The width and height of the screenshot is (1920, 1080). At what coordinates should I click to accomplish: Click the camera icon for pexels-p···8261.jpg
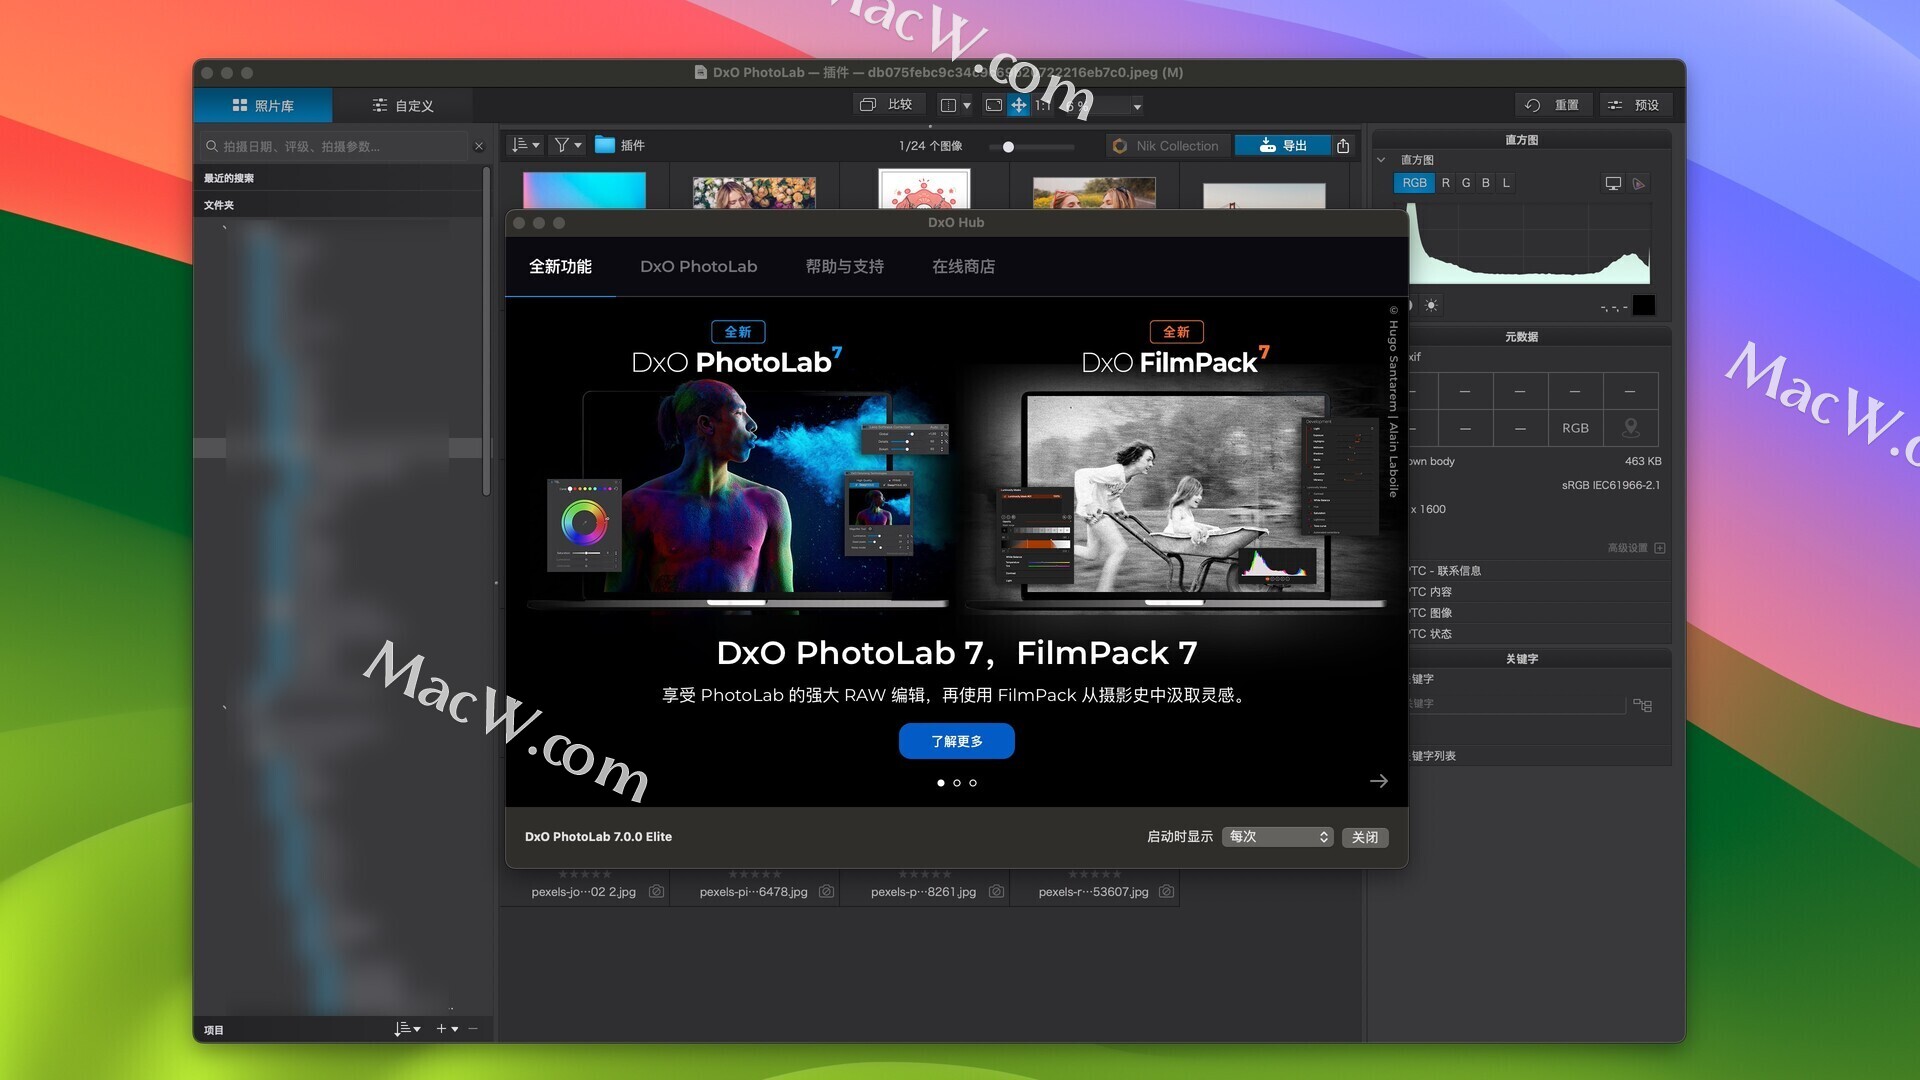click(996, 892)
